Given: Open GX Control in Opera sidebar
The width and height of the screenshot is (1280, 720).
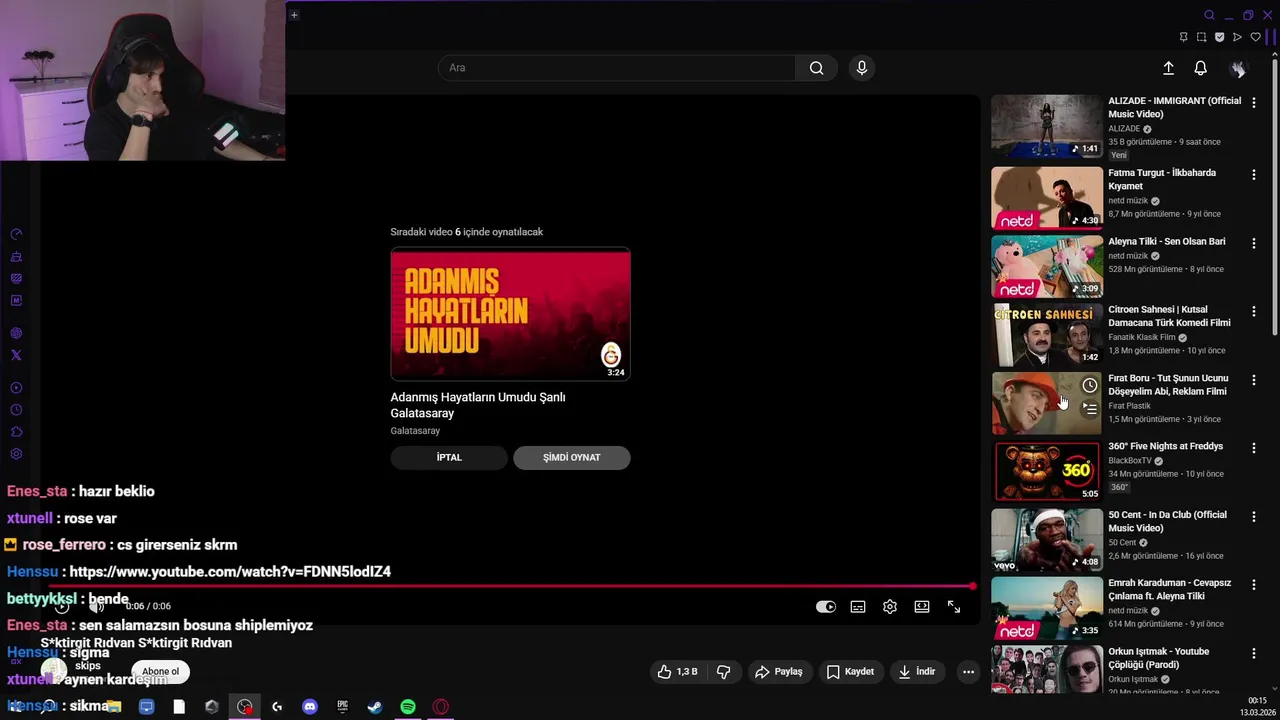Looking at the screenshot, I should tap(16, 234).
